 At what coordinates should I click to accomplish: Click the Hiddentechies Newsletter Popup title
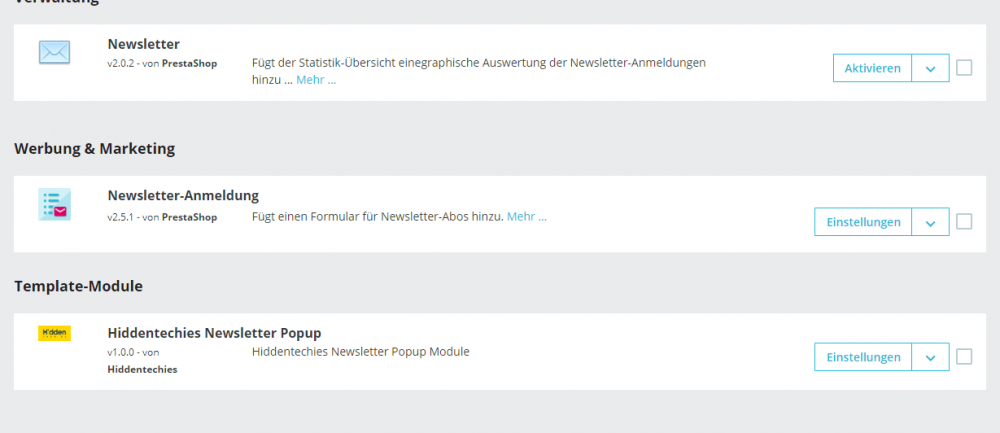pyautogui.click(x=214, y=333)
